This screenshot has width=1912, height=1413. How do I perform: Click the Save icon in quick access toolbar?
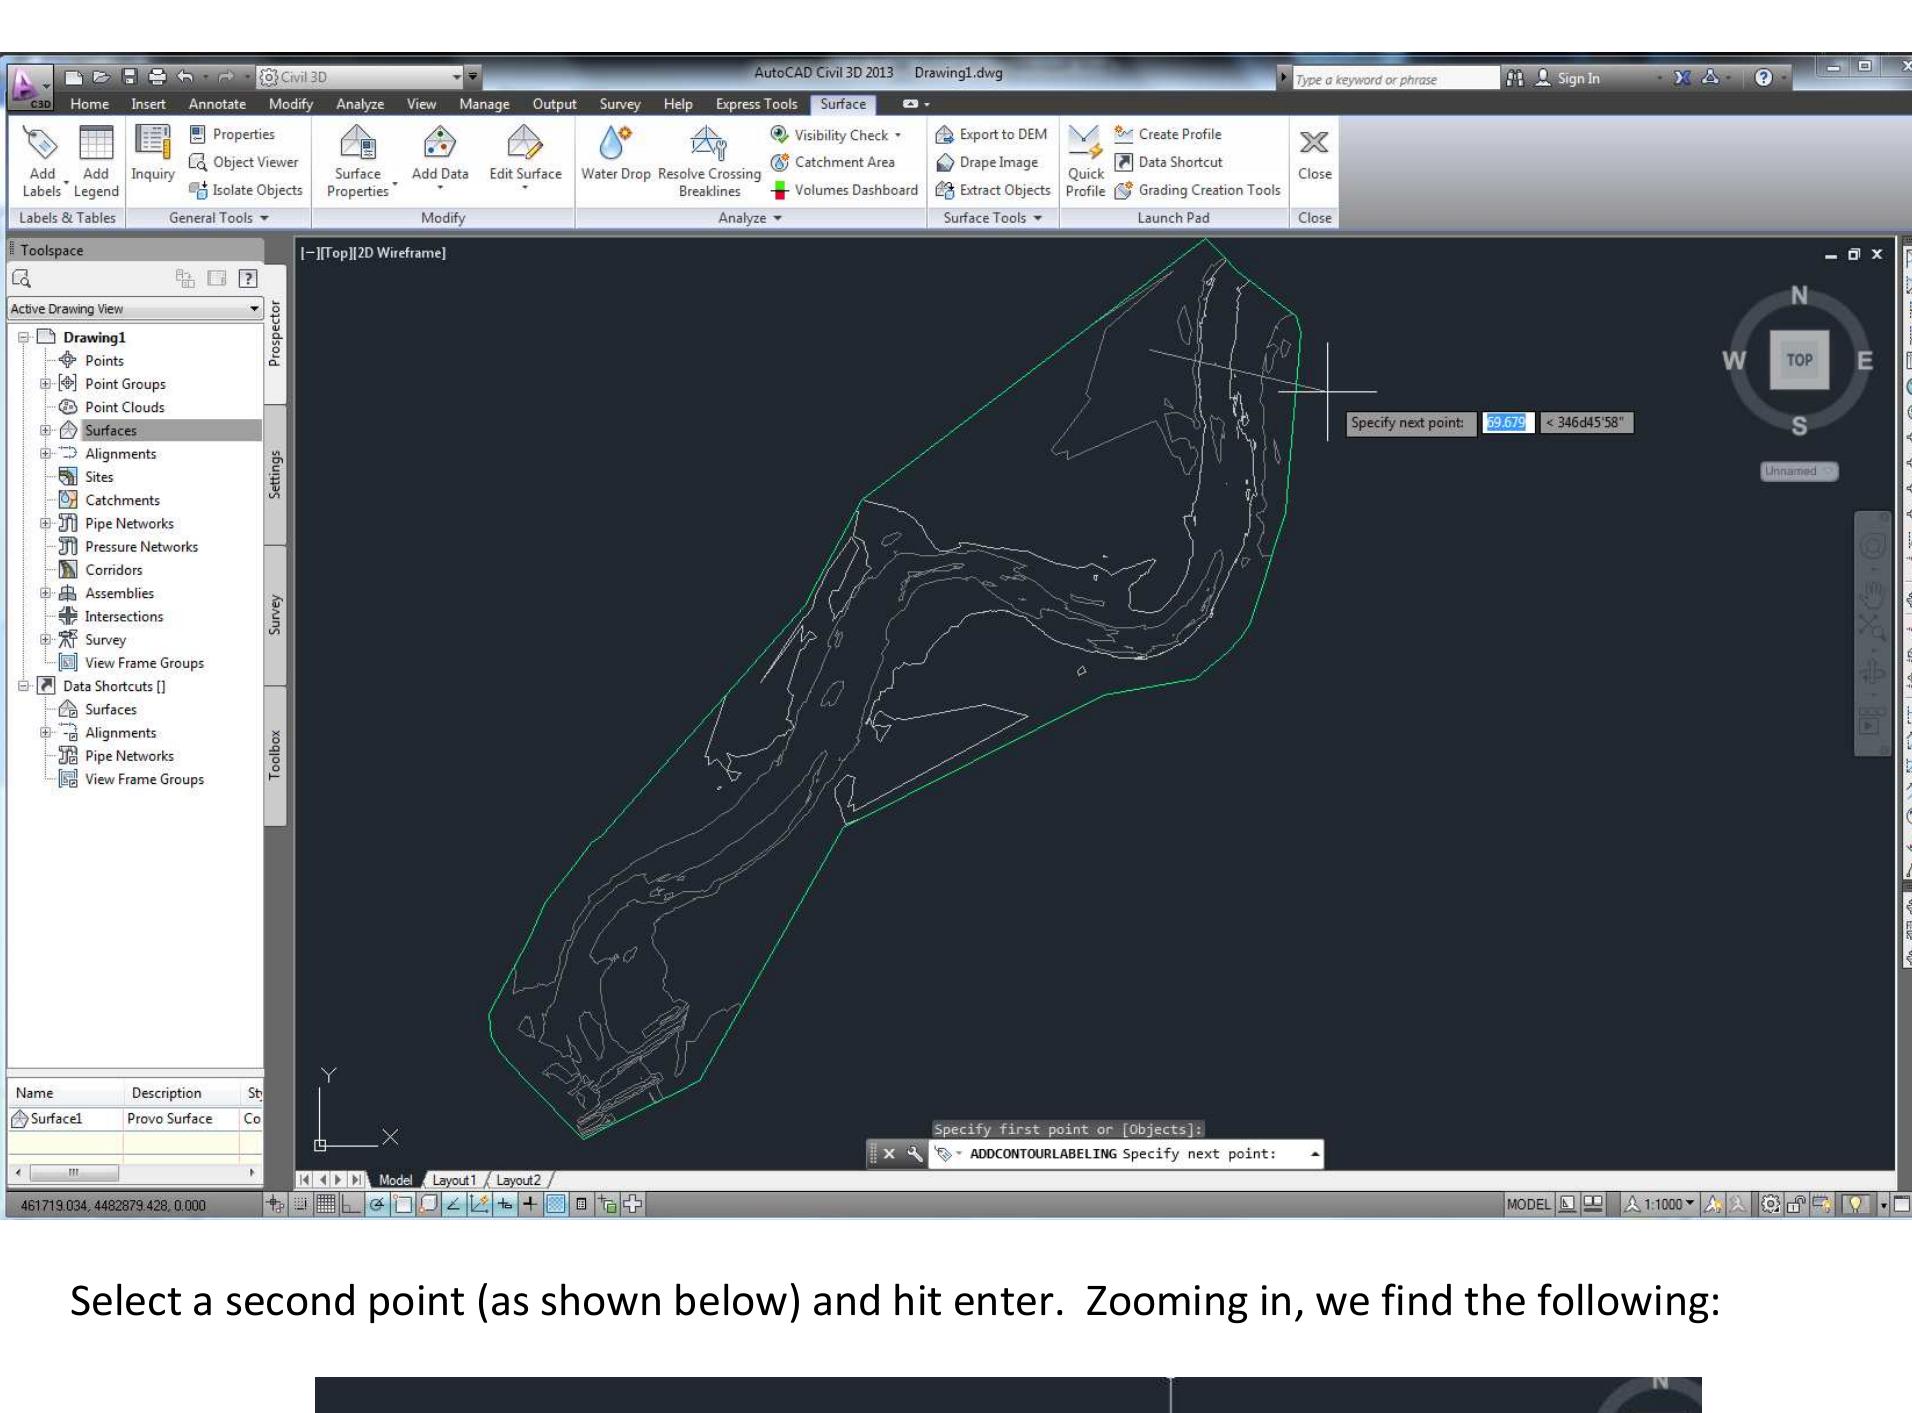(x=129, y=76)
